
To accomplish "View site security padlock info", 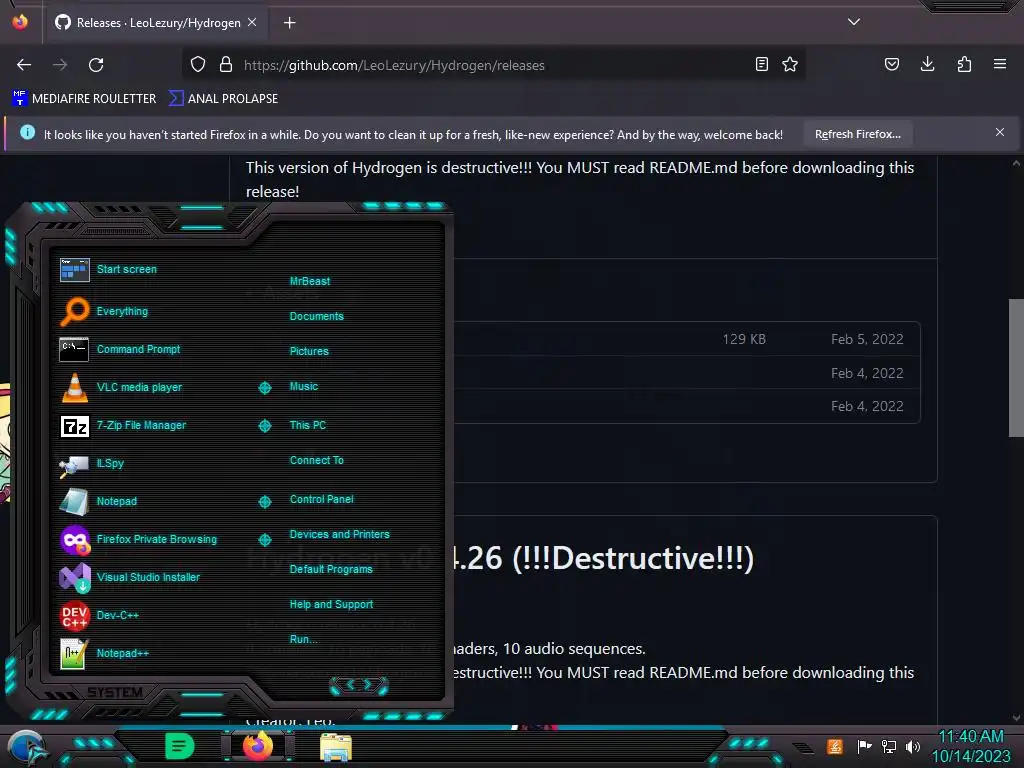I will pos(226,64).
